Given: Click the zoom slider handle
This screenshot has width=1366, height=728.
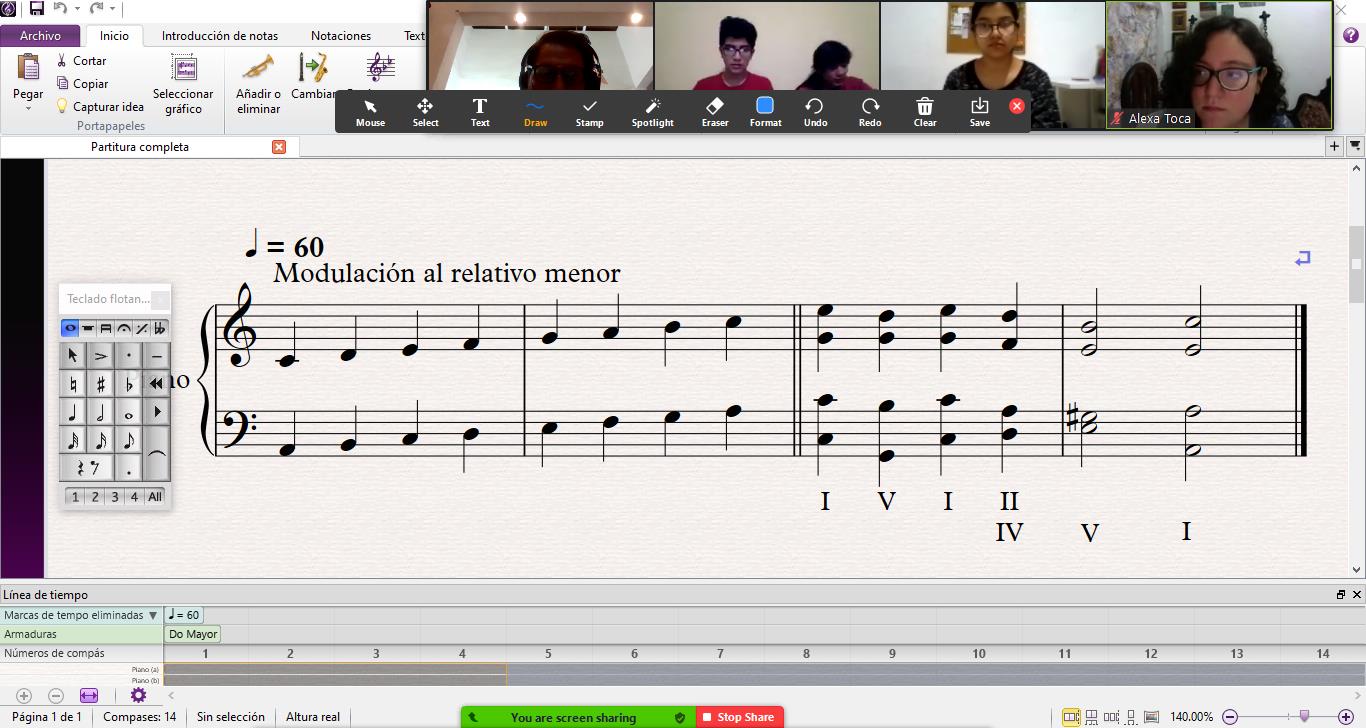Looking at the screenshot, I should pos(1304,716).
